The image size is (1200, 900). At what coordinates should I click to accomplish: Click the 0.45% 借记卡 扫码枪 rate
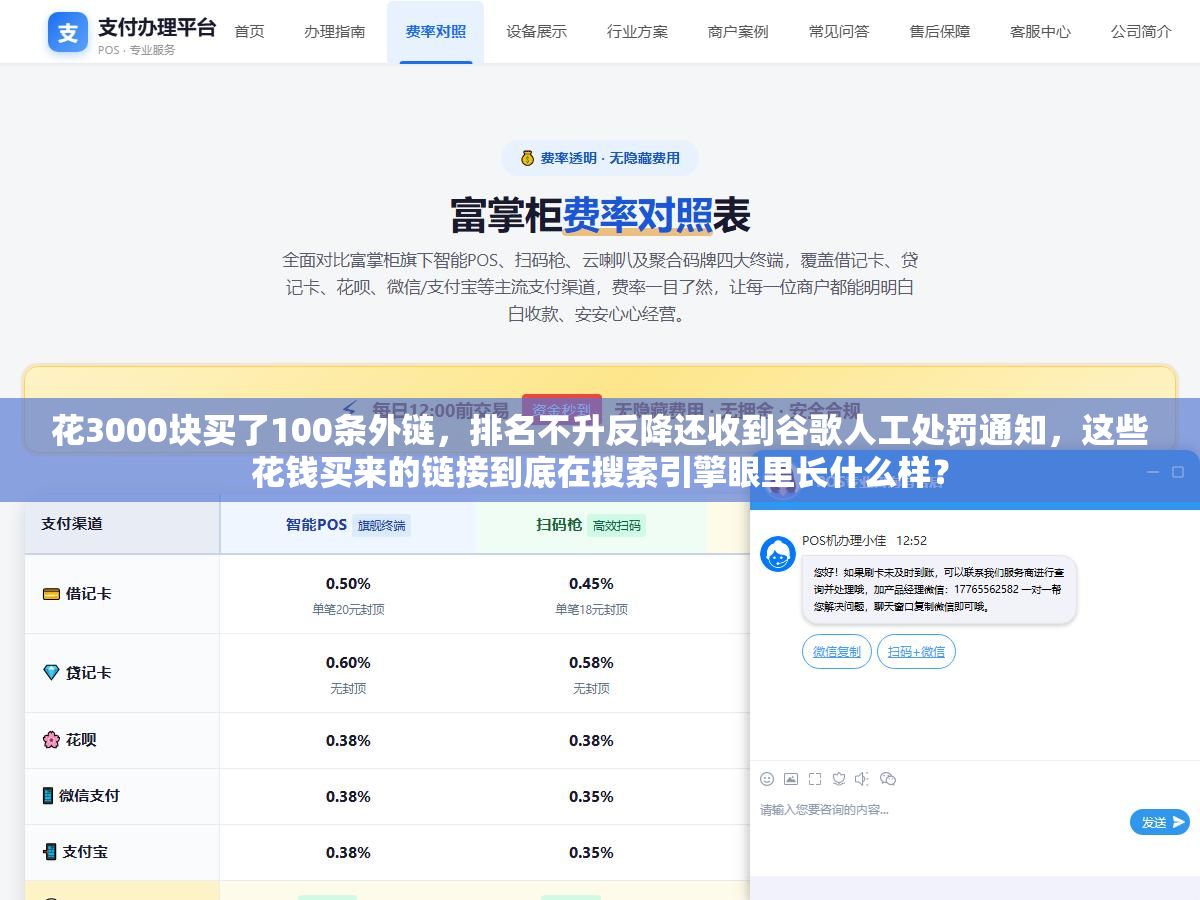(591, 583)
